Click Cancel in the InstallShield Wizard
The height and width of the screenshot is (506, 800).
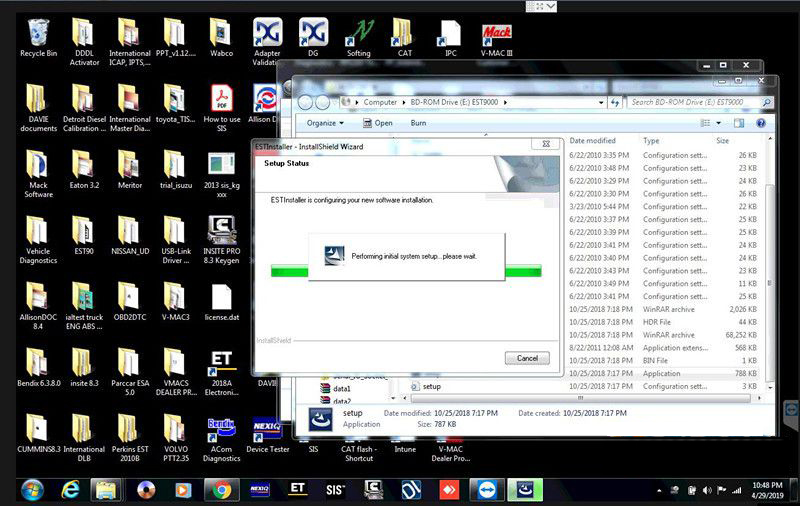tap(527, 358)
